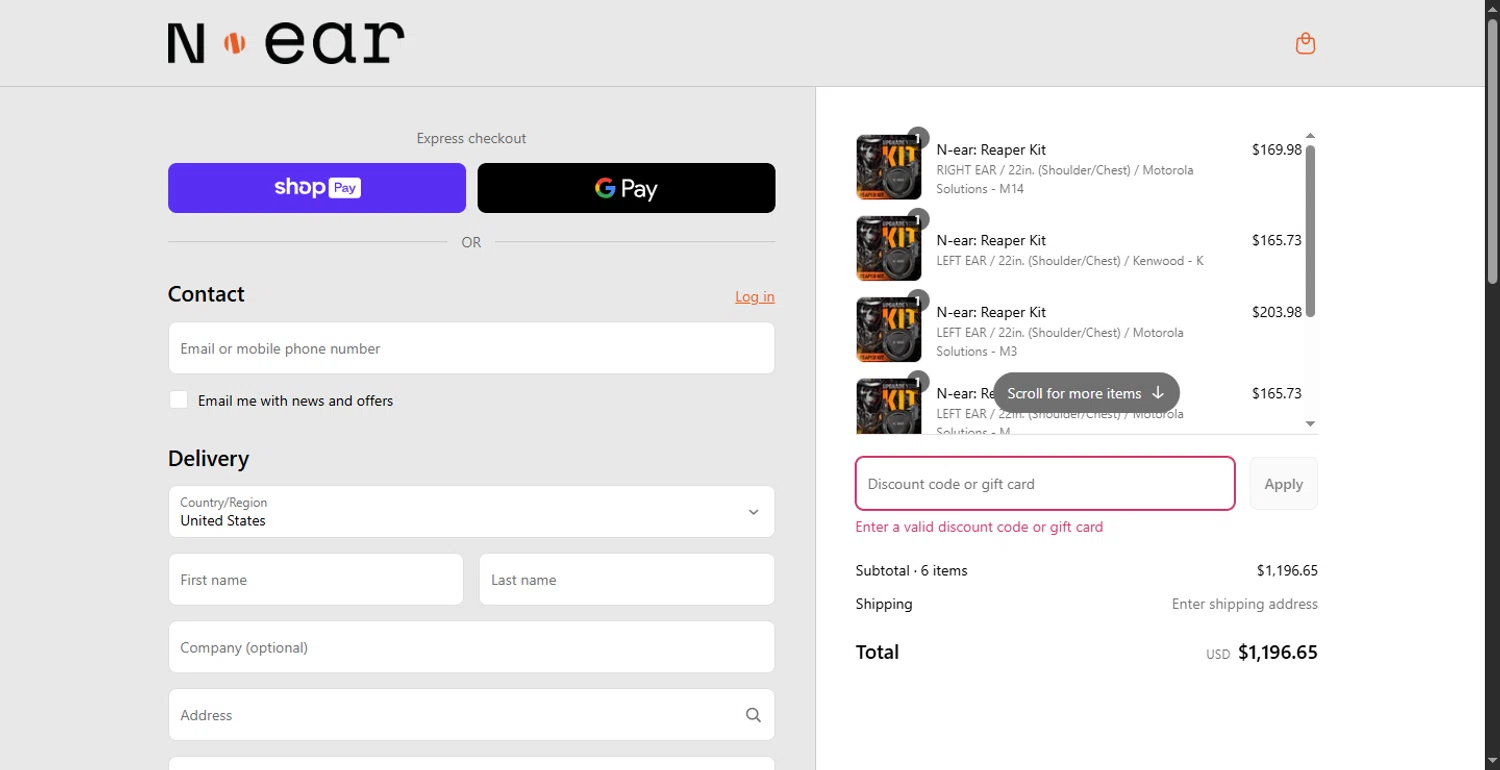
Task: Click the order list scroll up arrow
Action: tap(1310, 136)
